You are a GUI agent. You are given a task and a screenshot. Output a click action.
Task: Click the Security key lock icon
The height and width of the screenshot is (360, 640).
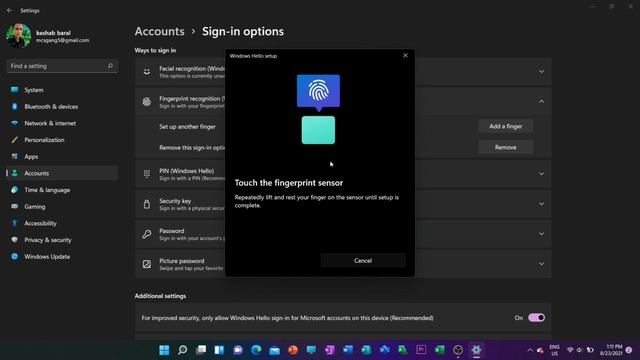pyautogui.click(x=147, y=204)
